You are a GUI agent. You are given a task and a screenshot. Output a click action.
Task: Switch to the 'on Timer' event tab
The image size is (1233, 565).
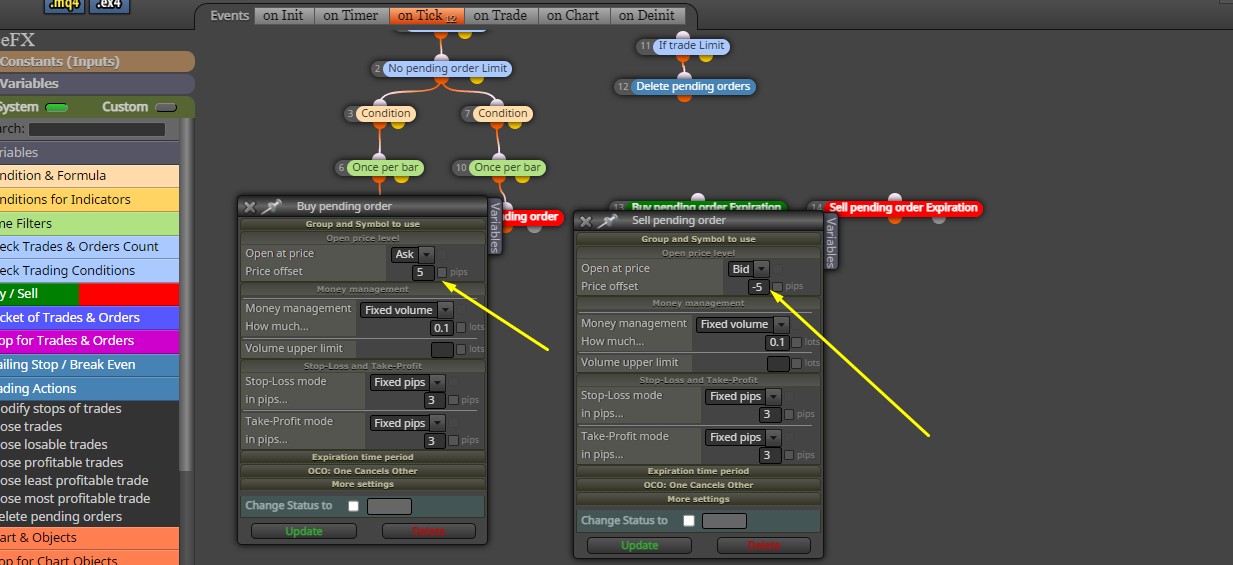point(351,16)
